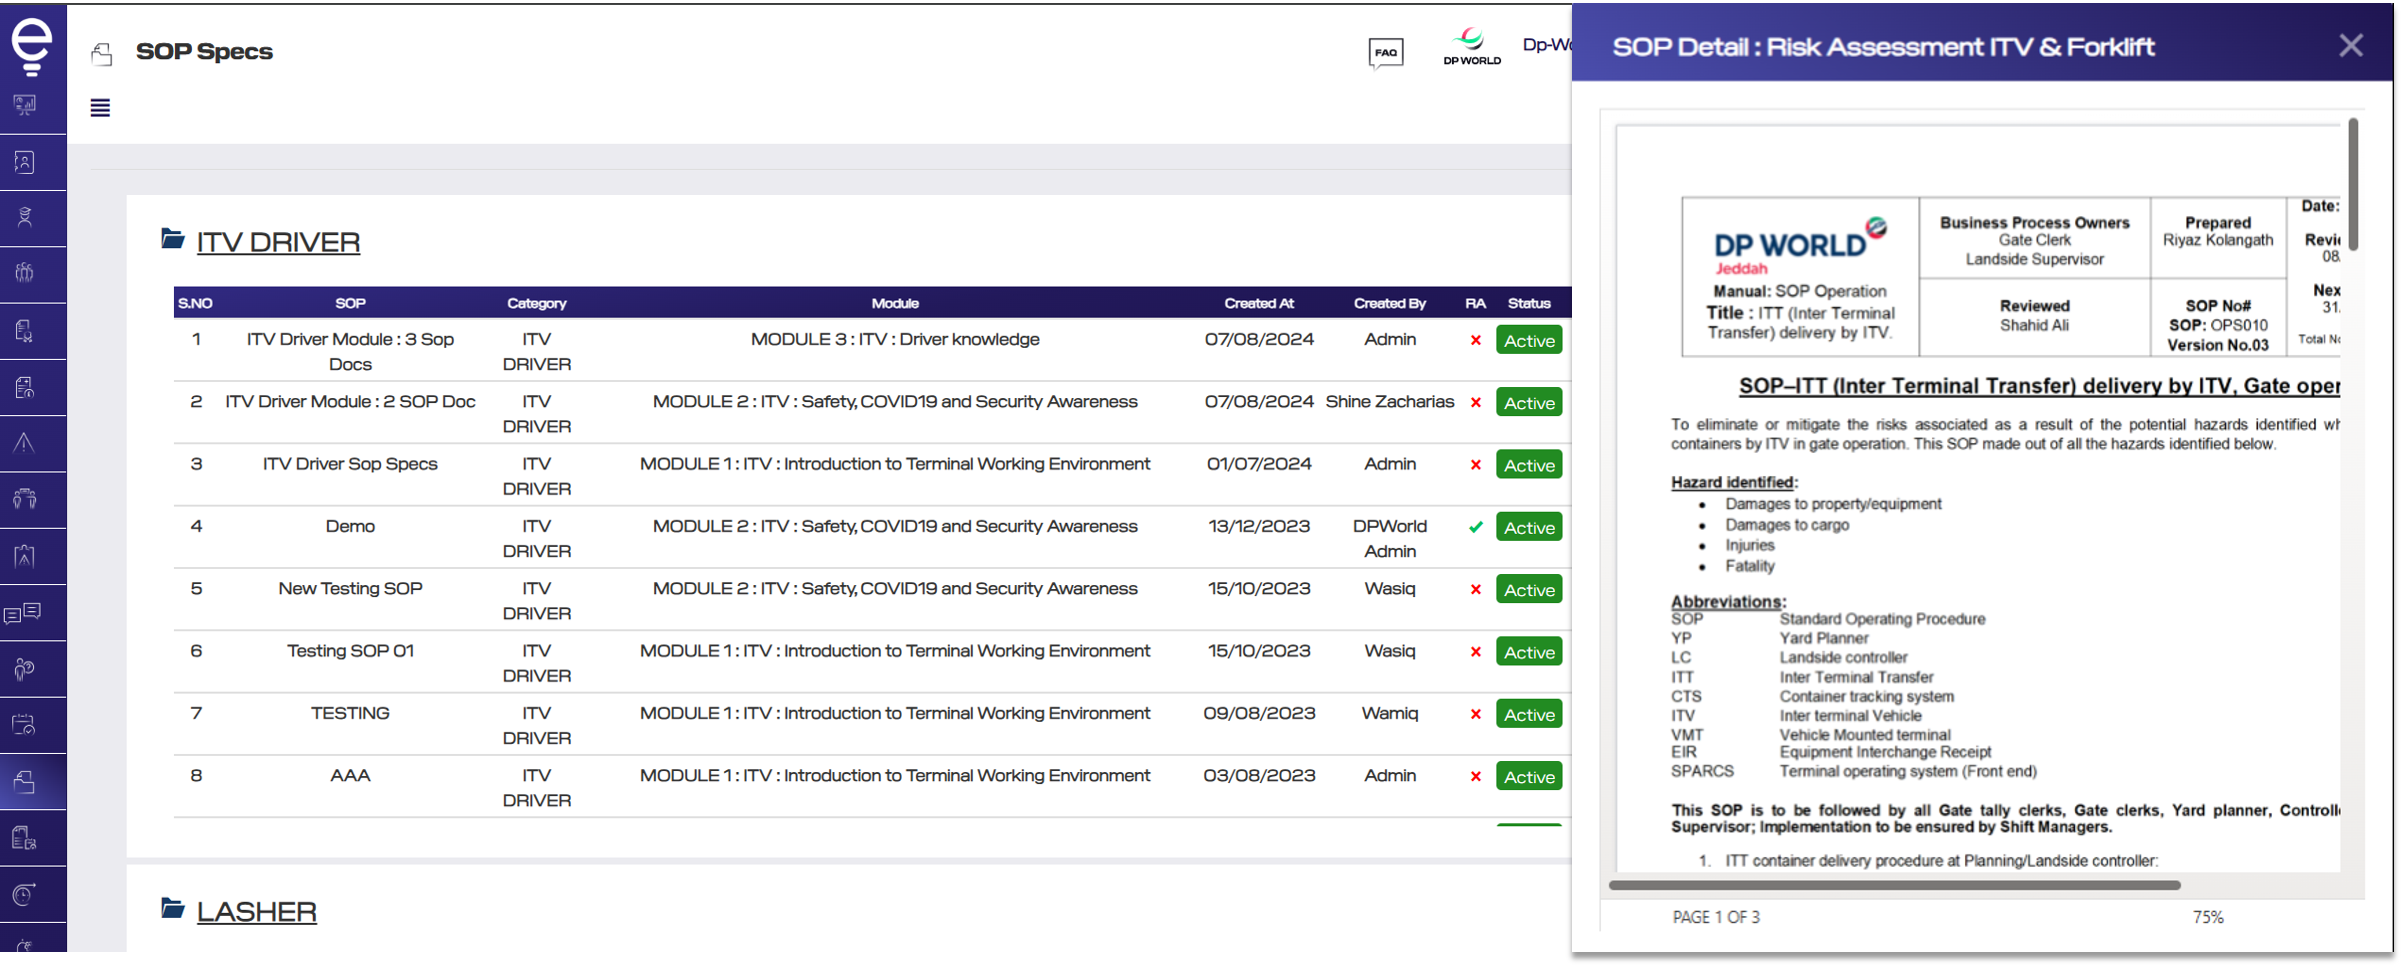Click Active status for ITV Driver Module : 3 Sop Docs

click(1529, 340)
